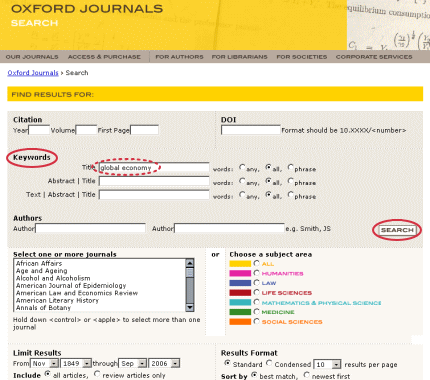The width and height of the screenshot is (430, 380).
Task: Click the green Medicine color swatch
Action: [240, 312]
